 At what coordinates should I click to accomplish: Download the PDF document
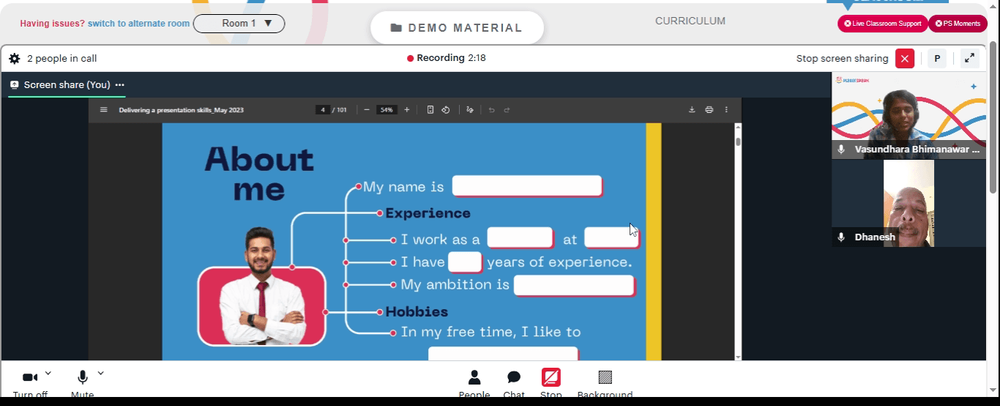click(692, 110)
